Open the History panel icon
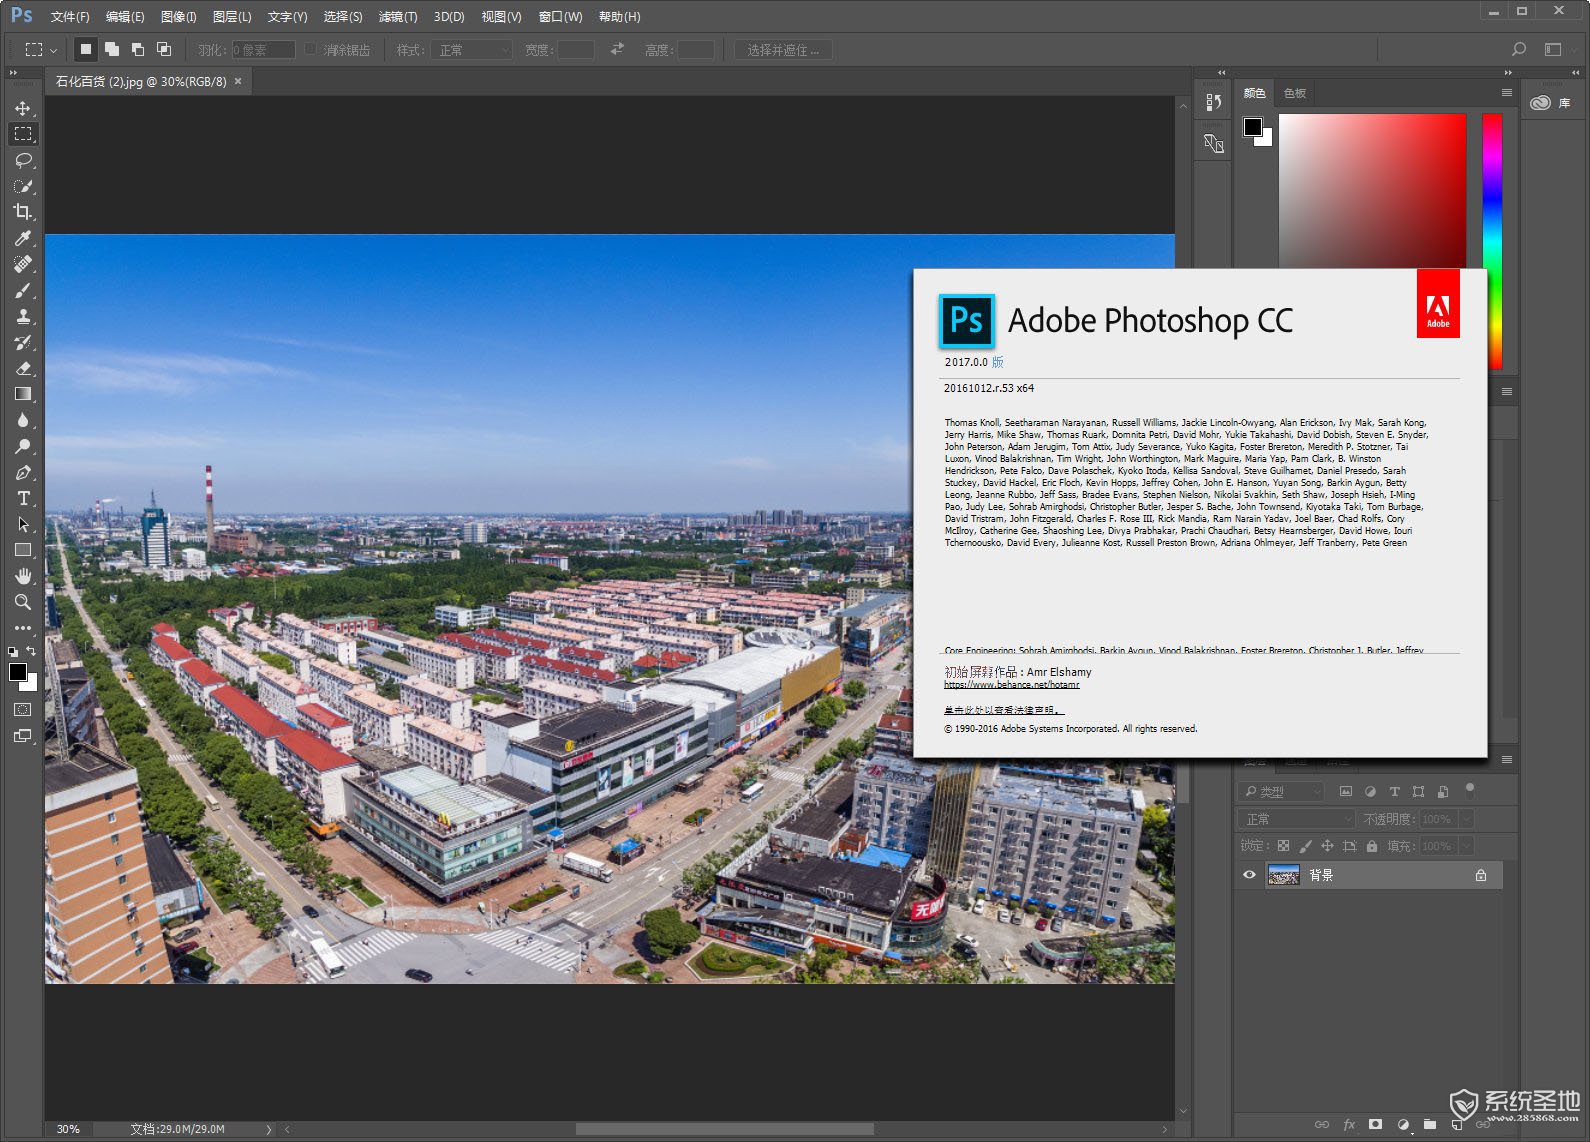The image size is (1590, 1142). click(x=1213, y=102)
